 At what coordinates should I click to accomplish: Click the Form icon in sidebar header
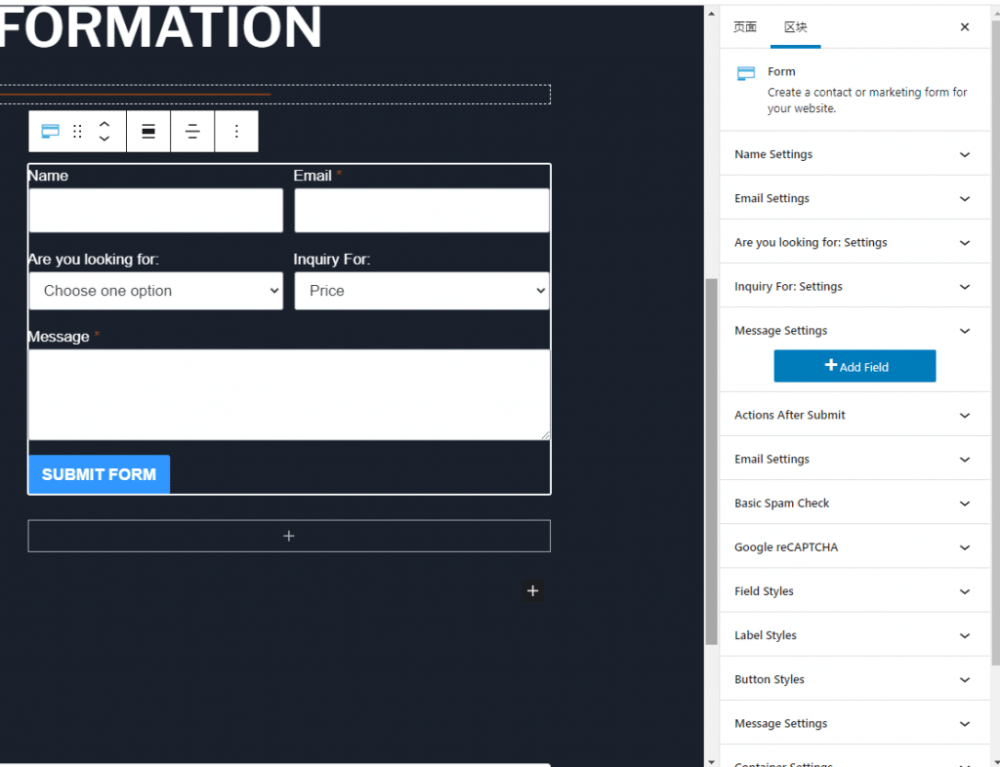pos(746,74)
